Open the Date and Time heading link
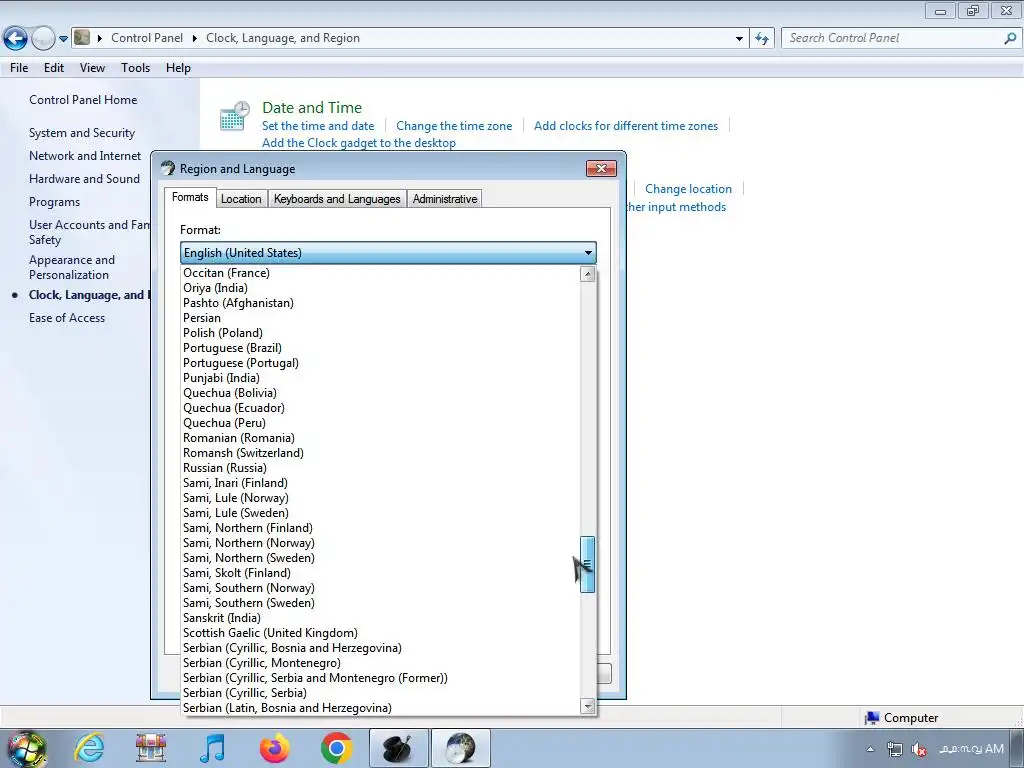The image size is (1024, 768). 312,108
